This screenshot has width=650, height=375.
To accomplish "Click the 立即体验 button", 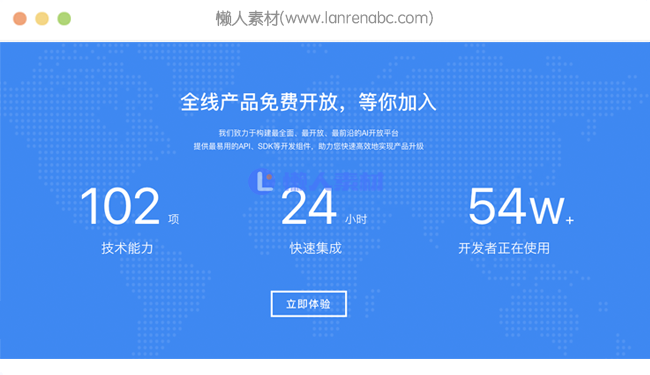I will point(308,304).
